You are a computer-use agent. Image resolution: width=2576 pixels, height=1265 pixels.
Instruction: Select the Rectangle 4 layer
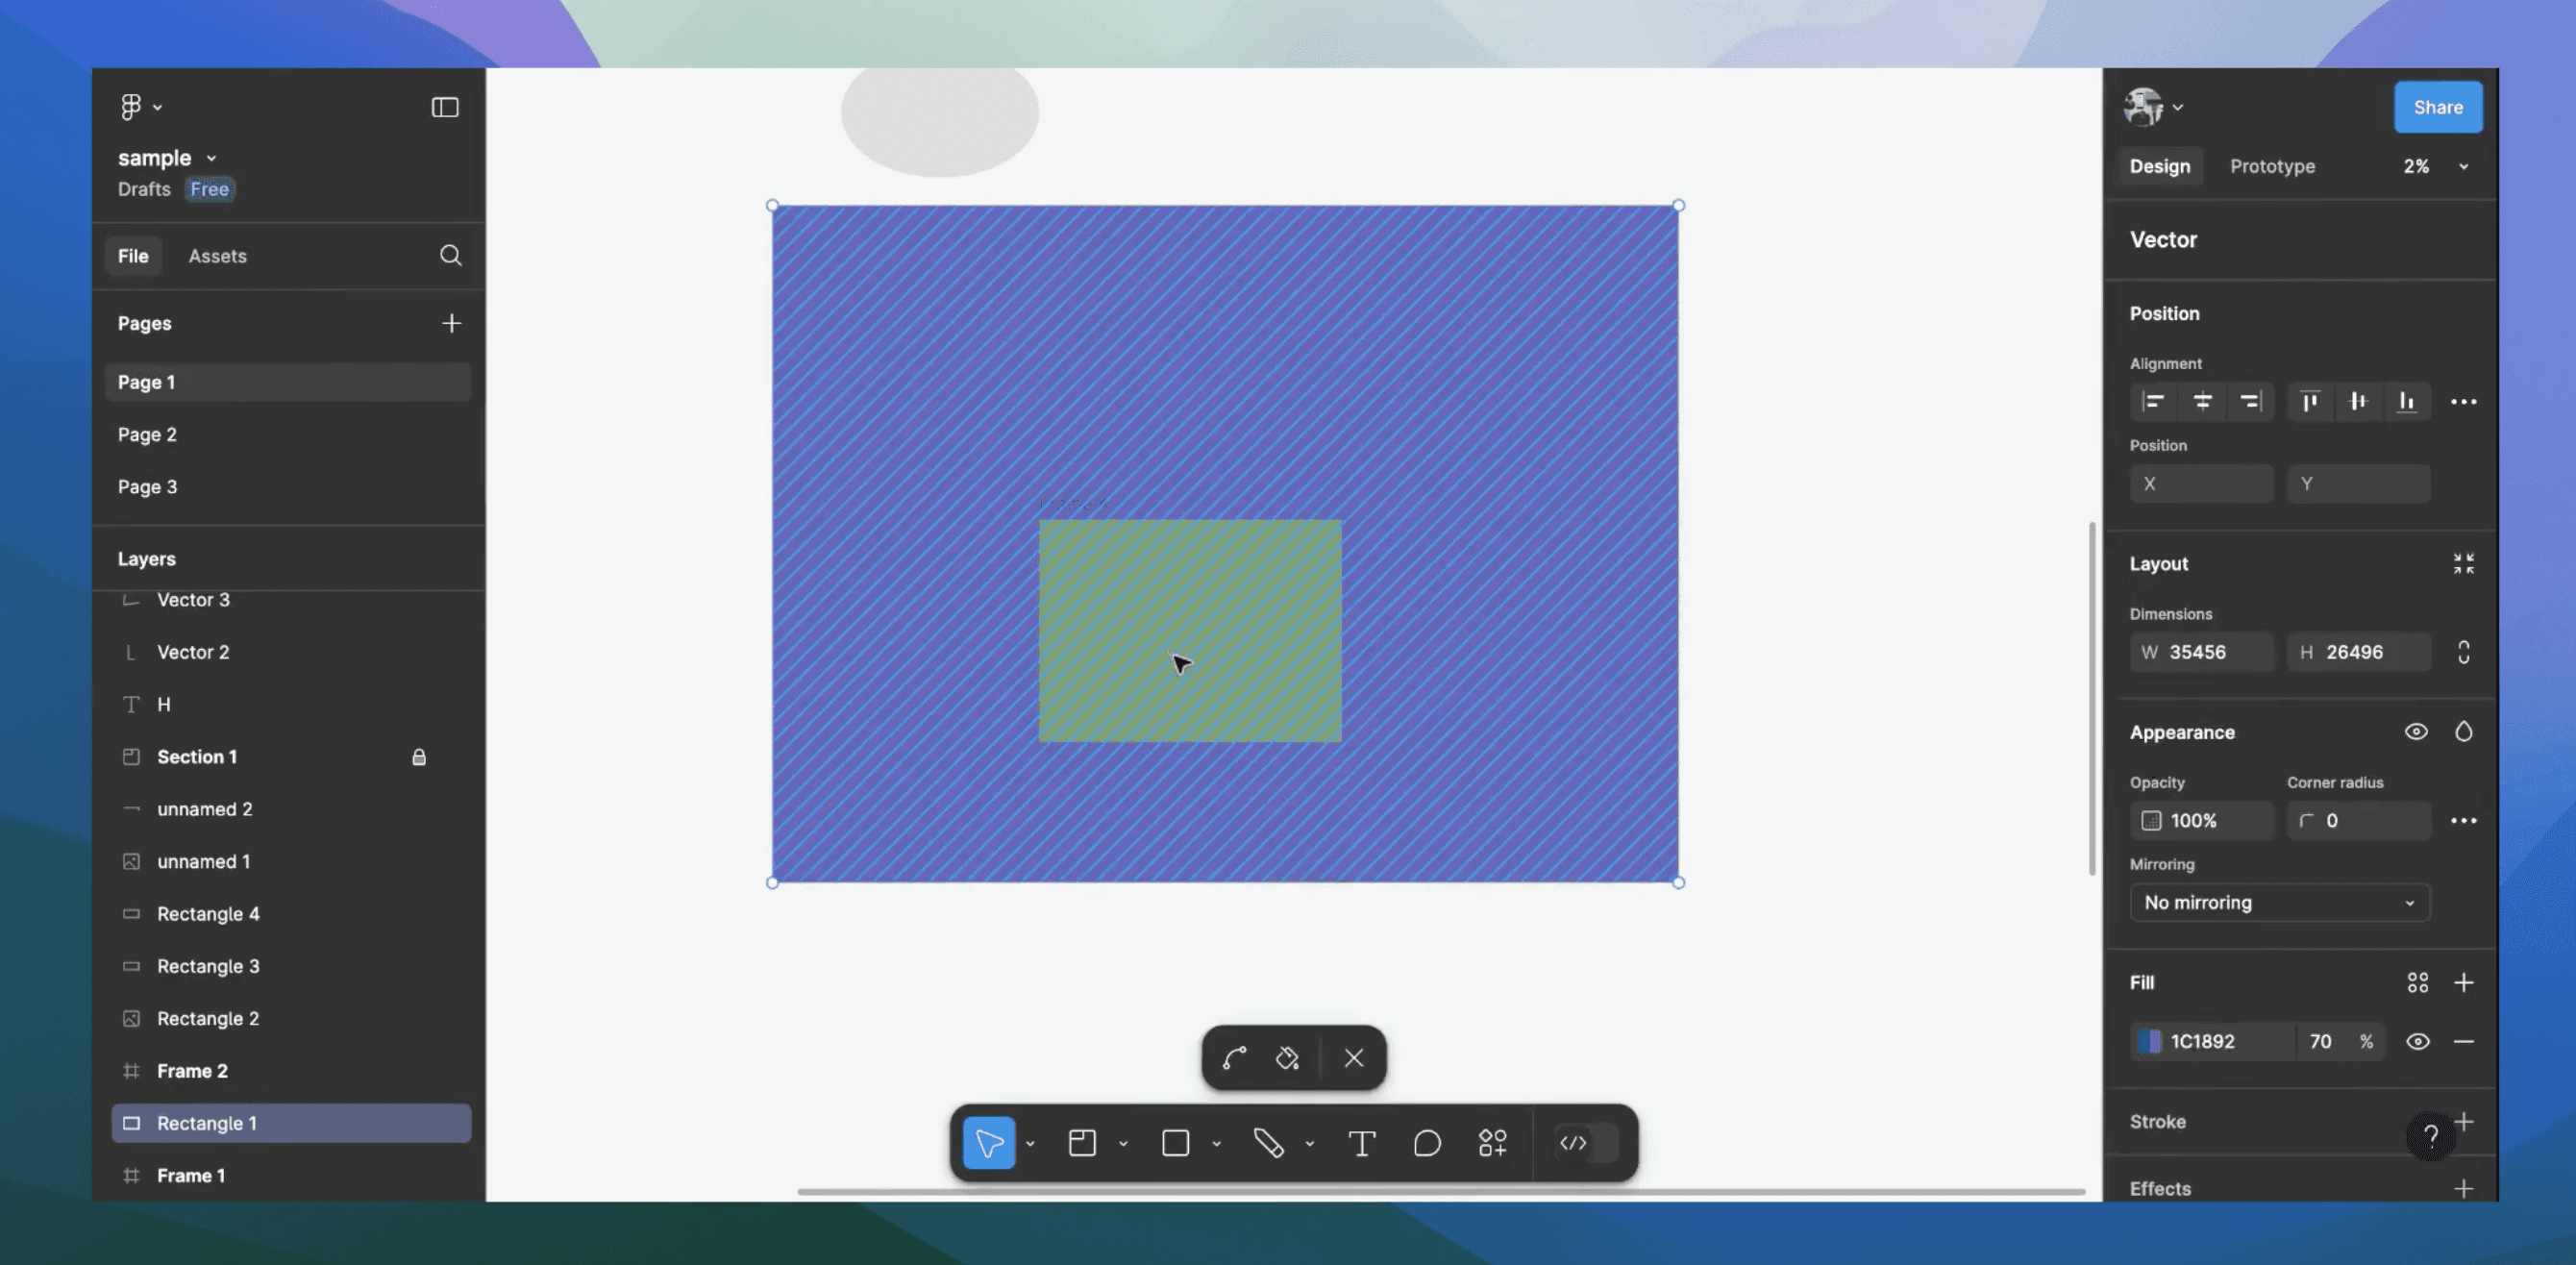208,913
